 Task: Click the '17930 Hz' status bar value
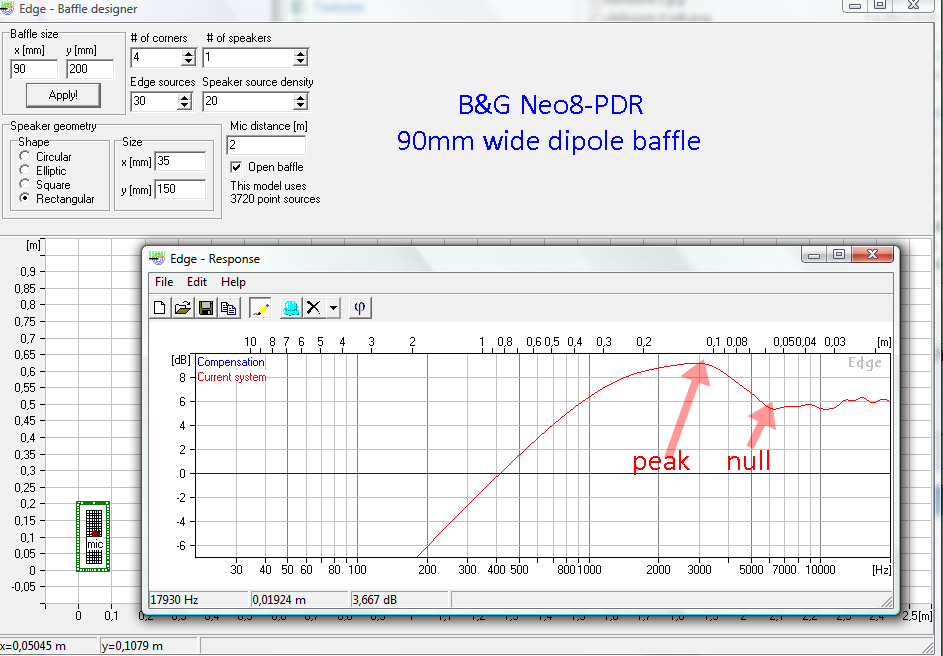click(x=174, y=599)
